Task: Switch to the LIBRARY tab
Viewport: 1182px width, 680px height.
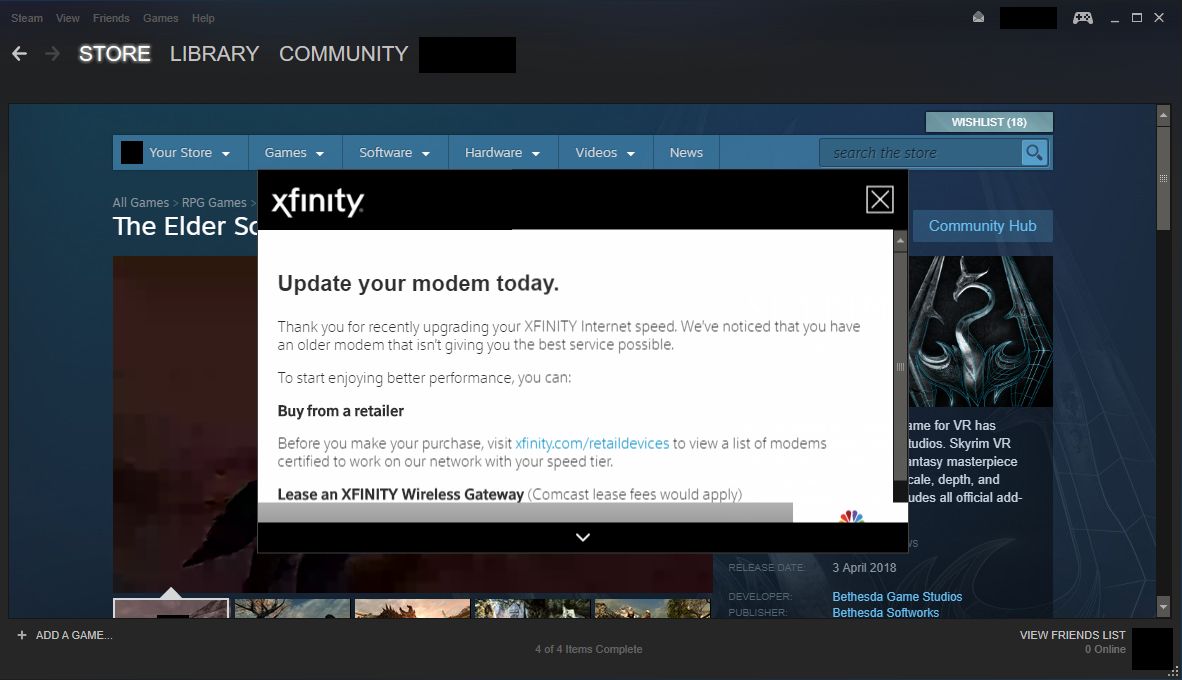Action: [x=214, y=53]
